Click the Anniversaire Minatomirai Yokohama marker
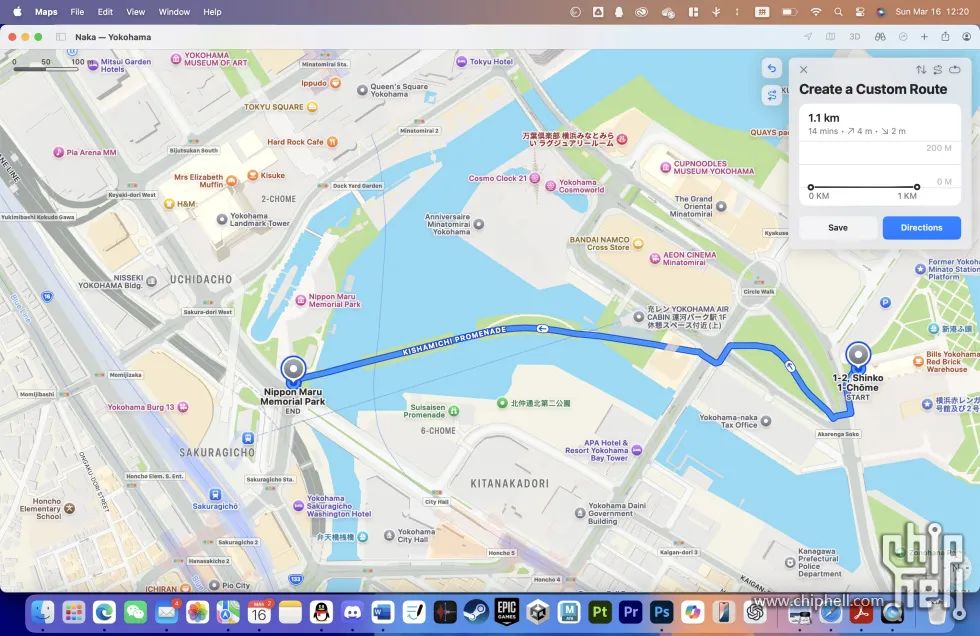 (479, 224)
